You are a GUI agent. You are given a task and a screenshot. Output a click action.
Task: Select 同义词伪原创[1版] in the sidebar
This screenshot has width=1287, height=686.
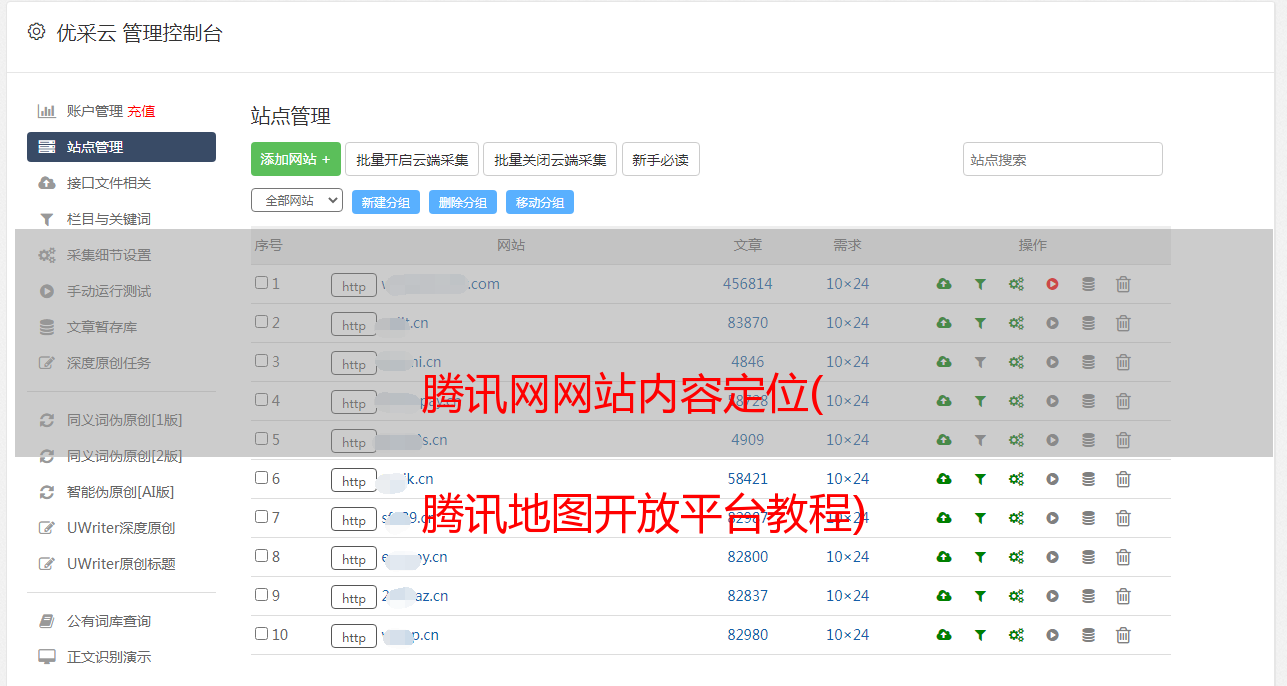[125, 420]
